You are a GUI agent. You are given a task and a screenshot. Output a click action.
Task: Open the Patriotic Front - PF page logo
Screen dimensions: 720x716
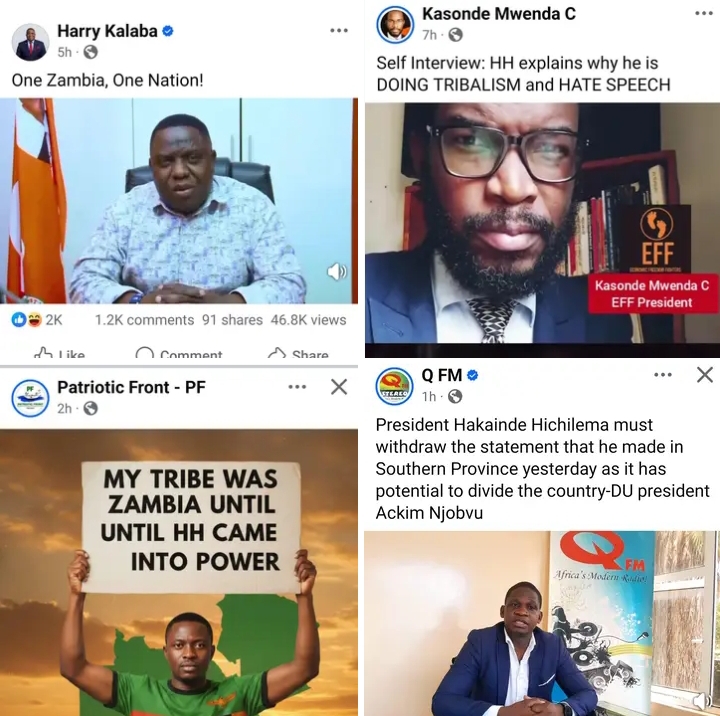(30, 398)
